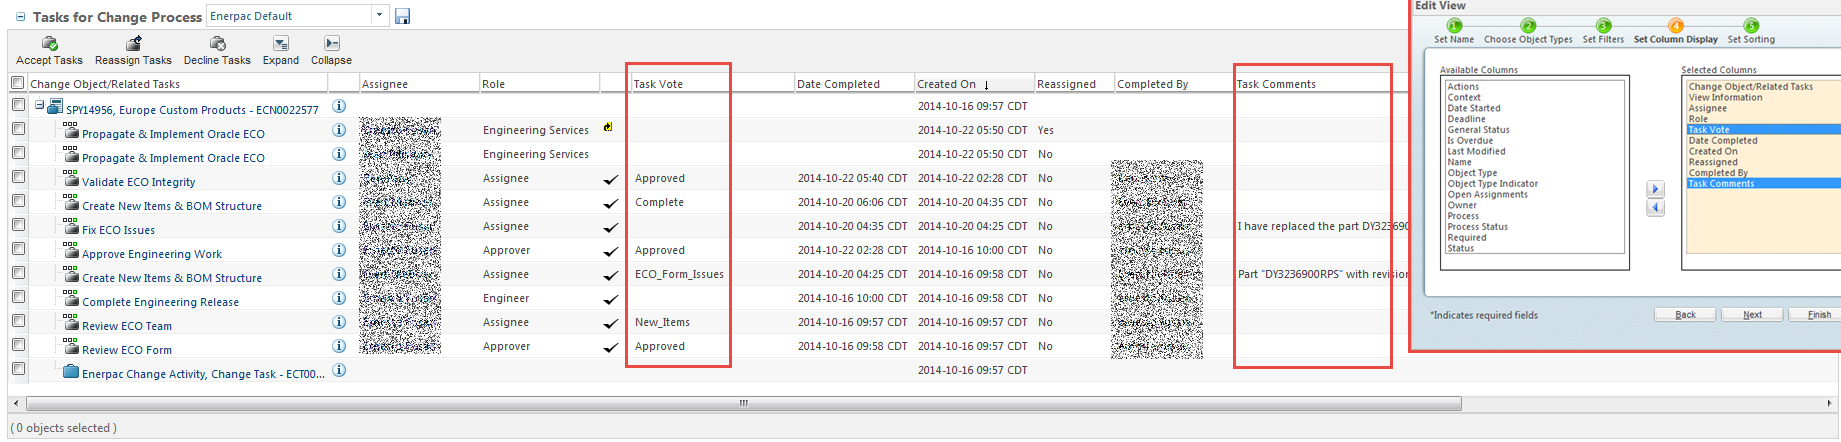The height and width of the screenshot is (442, 1841).
Task: Open info icon for Enerpac Change Activity row
Action: (x=339, y=370)
